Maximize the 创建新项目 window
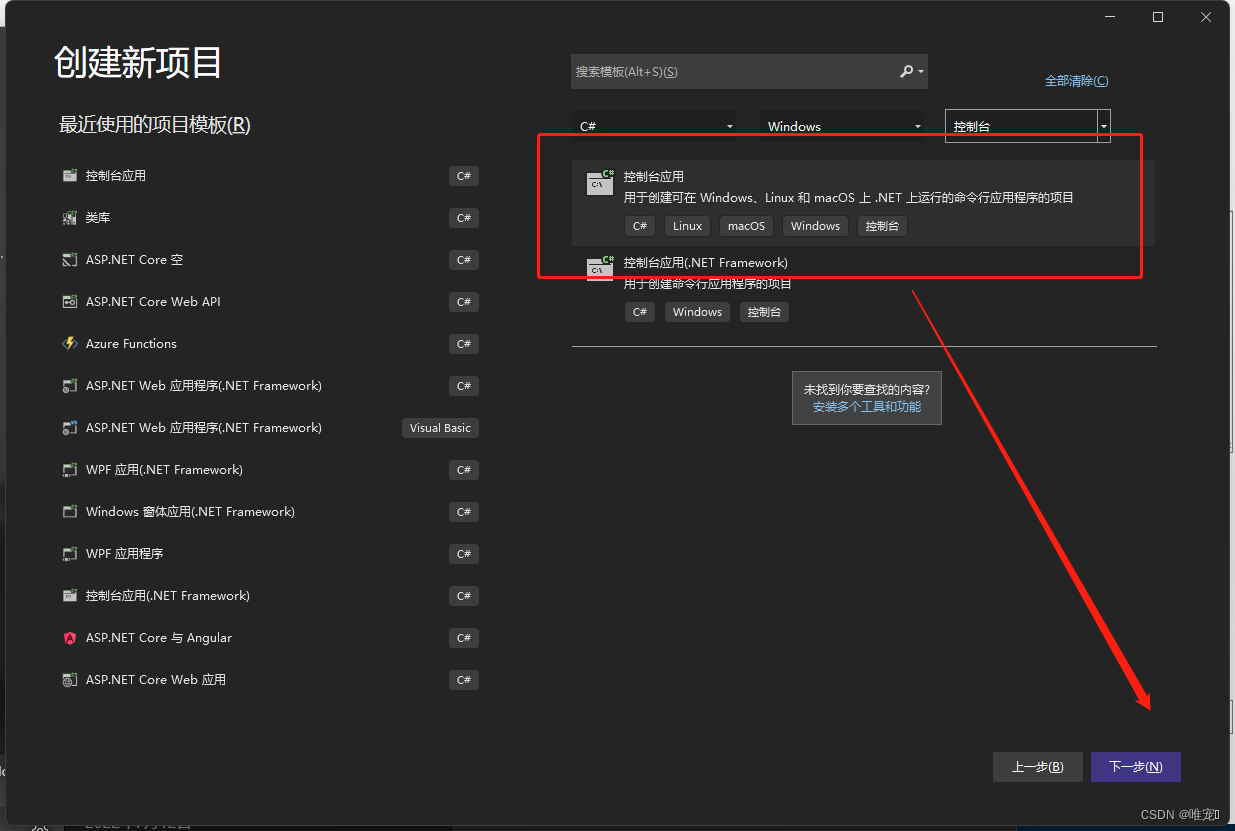 tap(1158, 17)
